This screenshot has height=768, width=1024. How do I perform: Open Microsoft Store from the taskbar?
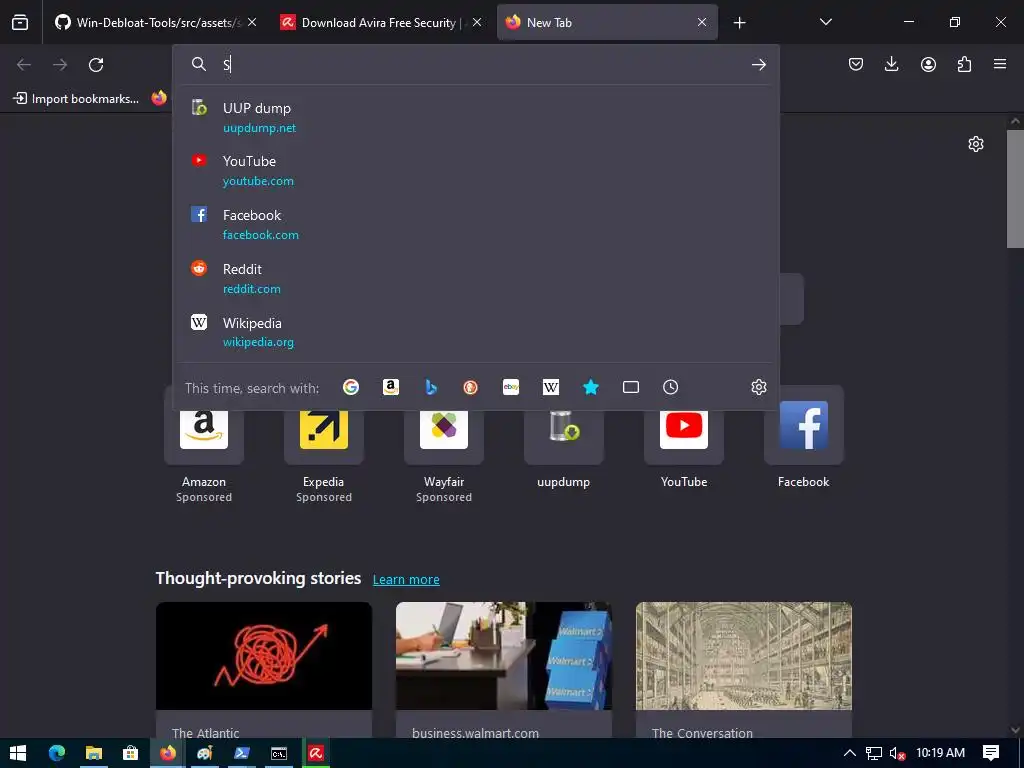pos(131,753)
